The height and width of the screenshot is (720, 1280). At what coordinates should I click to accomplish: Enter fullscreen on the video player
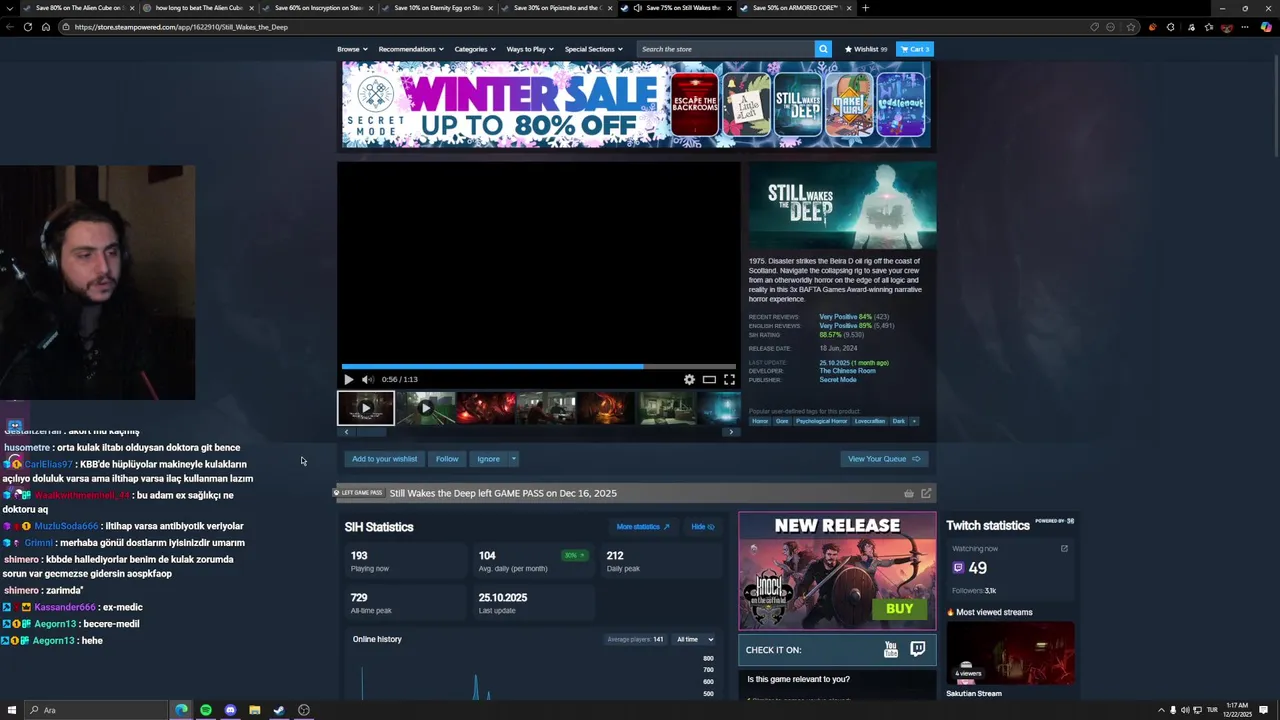coord(729,379)
